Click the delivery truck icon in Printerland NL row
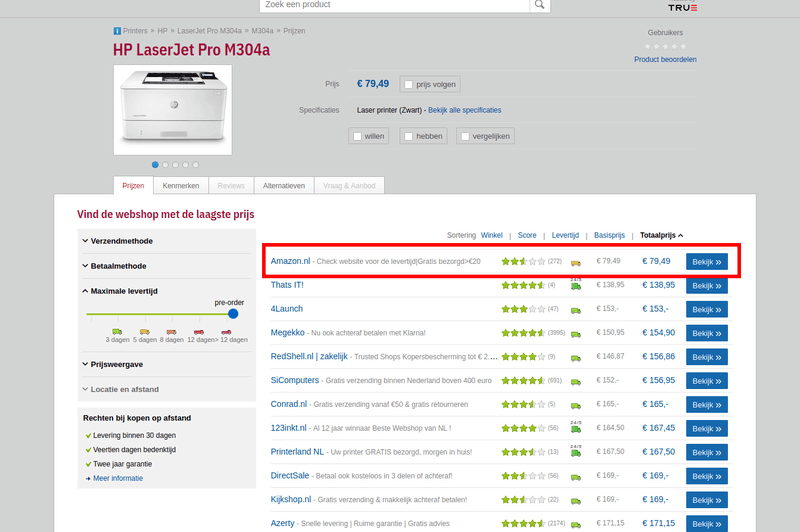The height and width of the screenshot is (532, 800). coord(576,452)
